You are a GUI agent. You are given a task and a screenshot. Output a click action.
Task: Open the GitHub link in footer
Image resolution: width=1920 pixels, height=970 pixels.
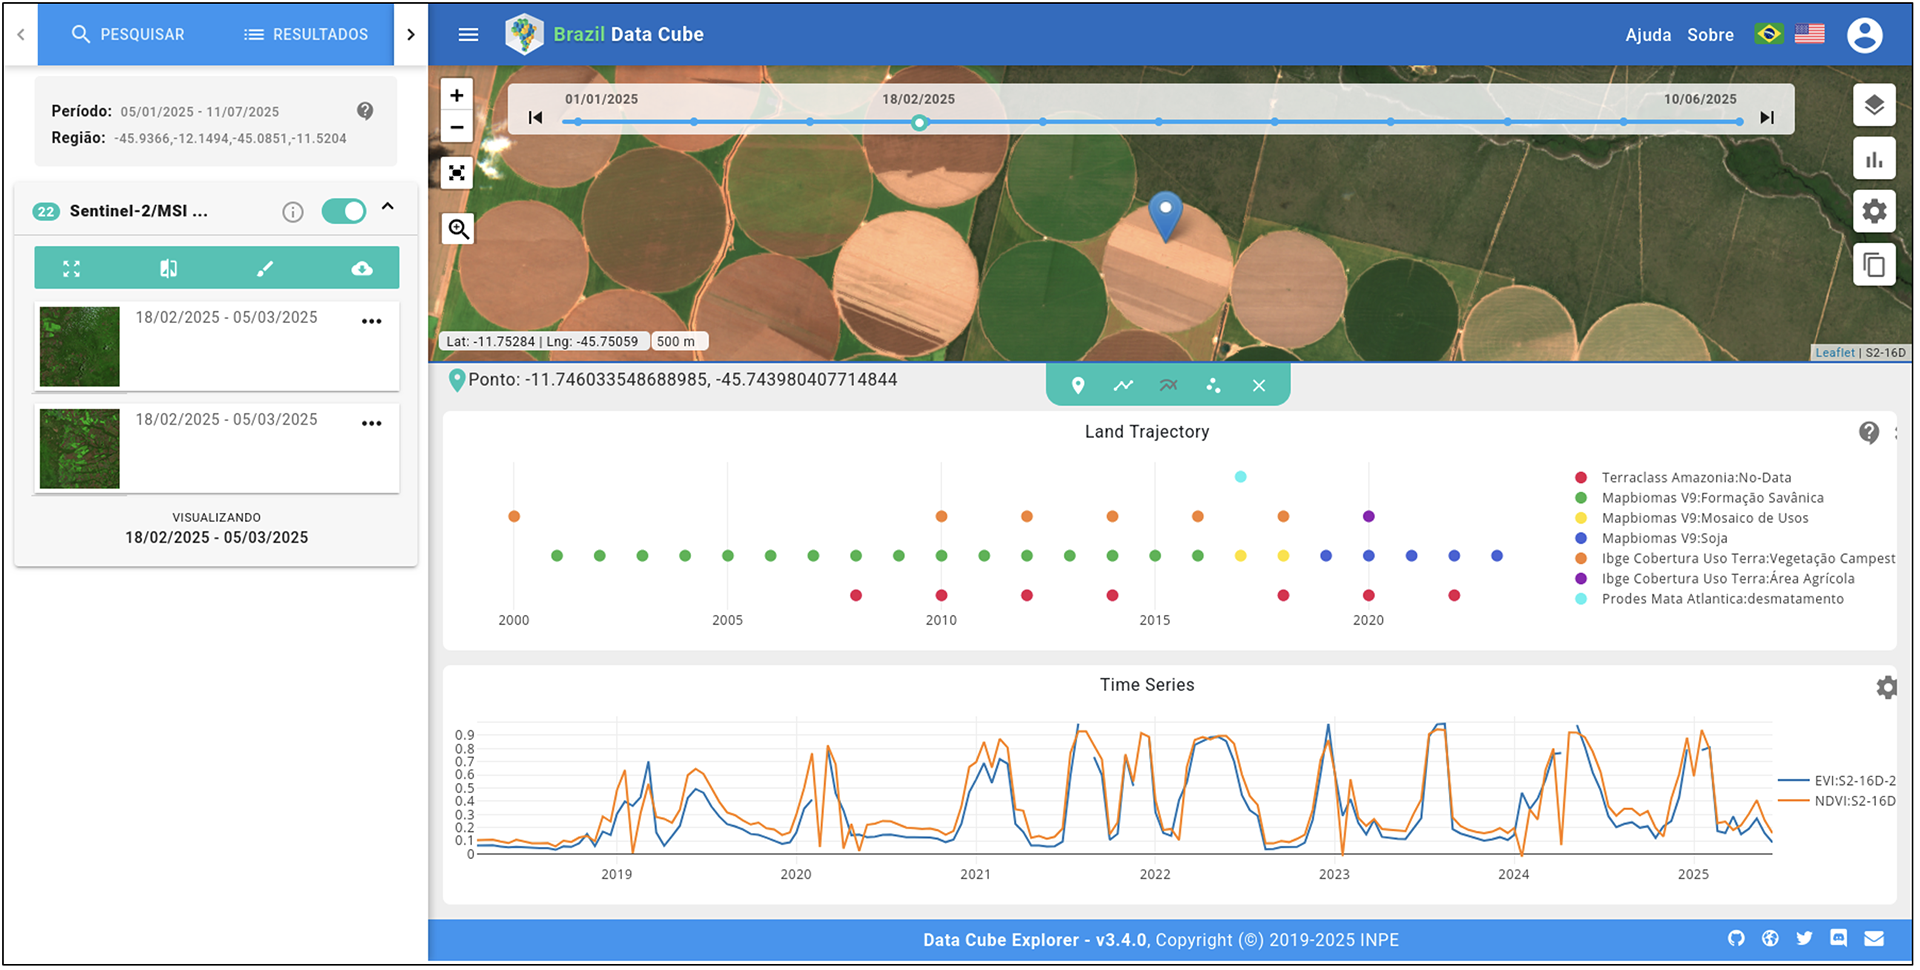(x=1735, y=938)
